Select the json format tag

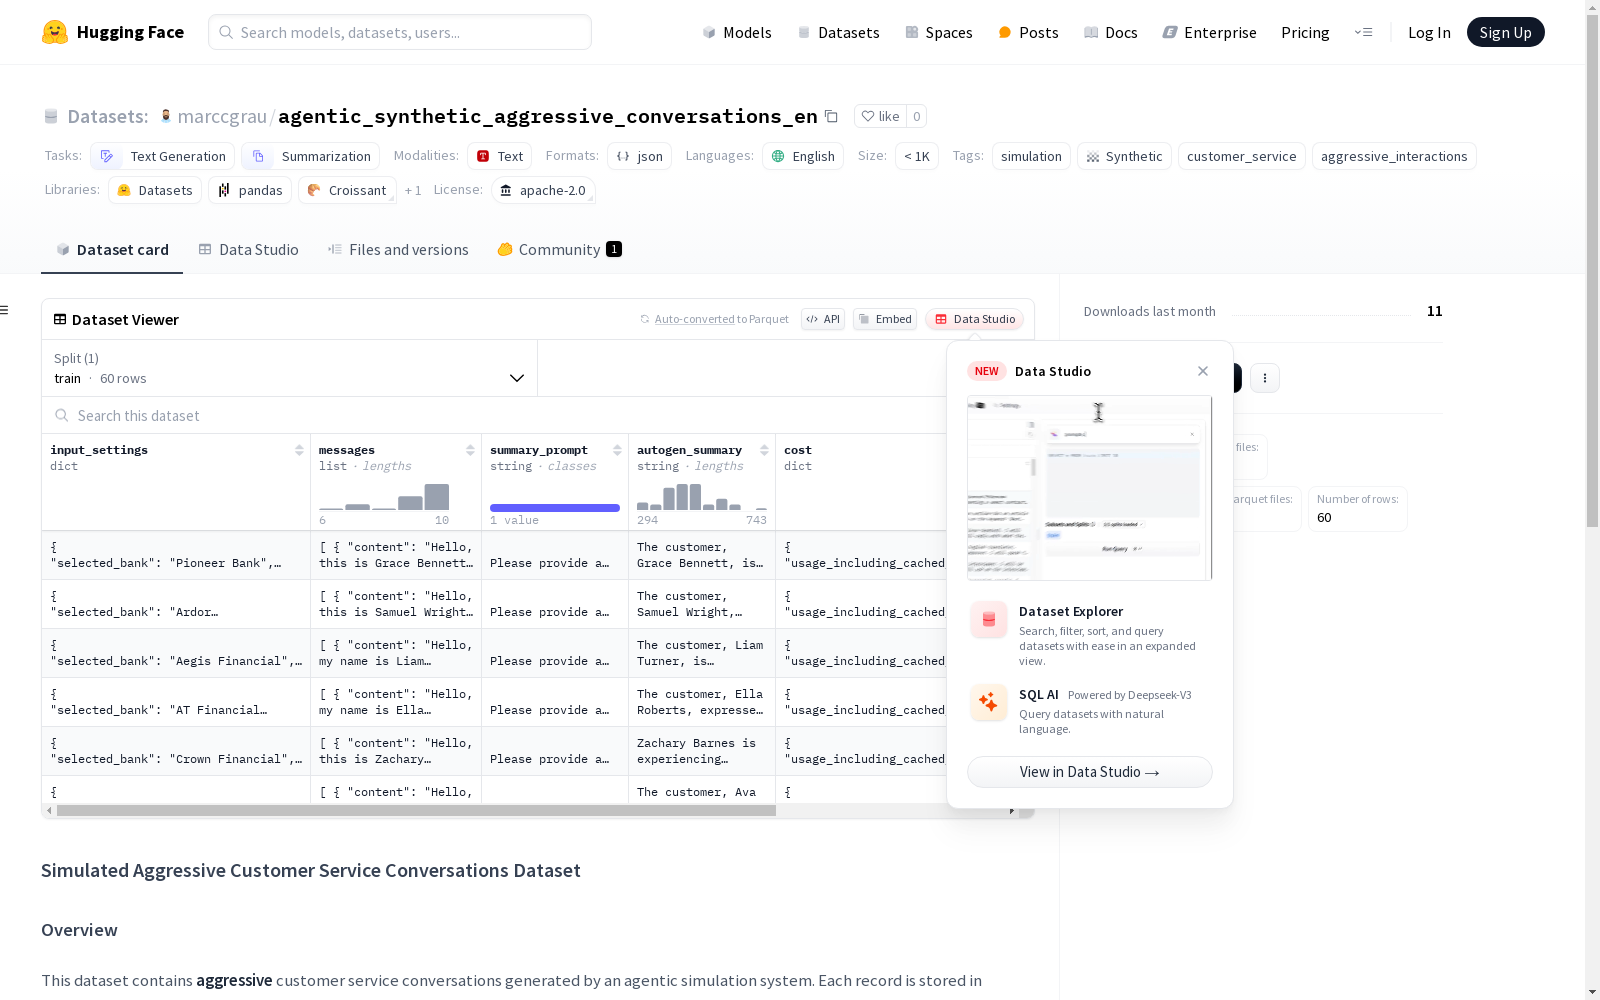pos(640,156)
